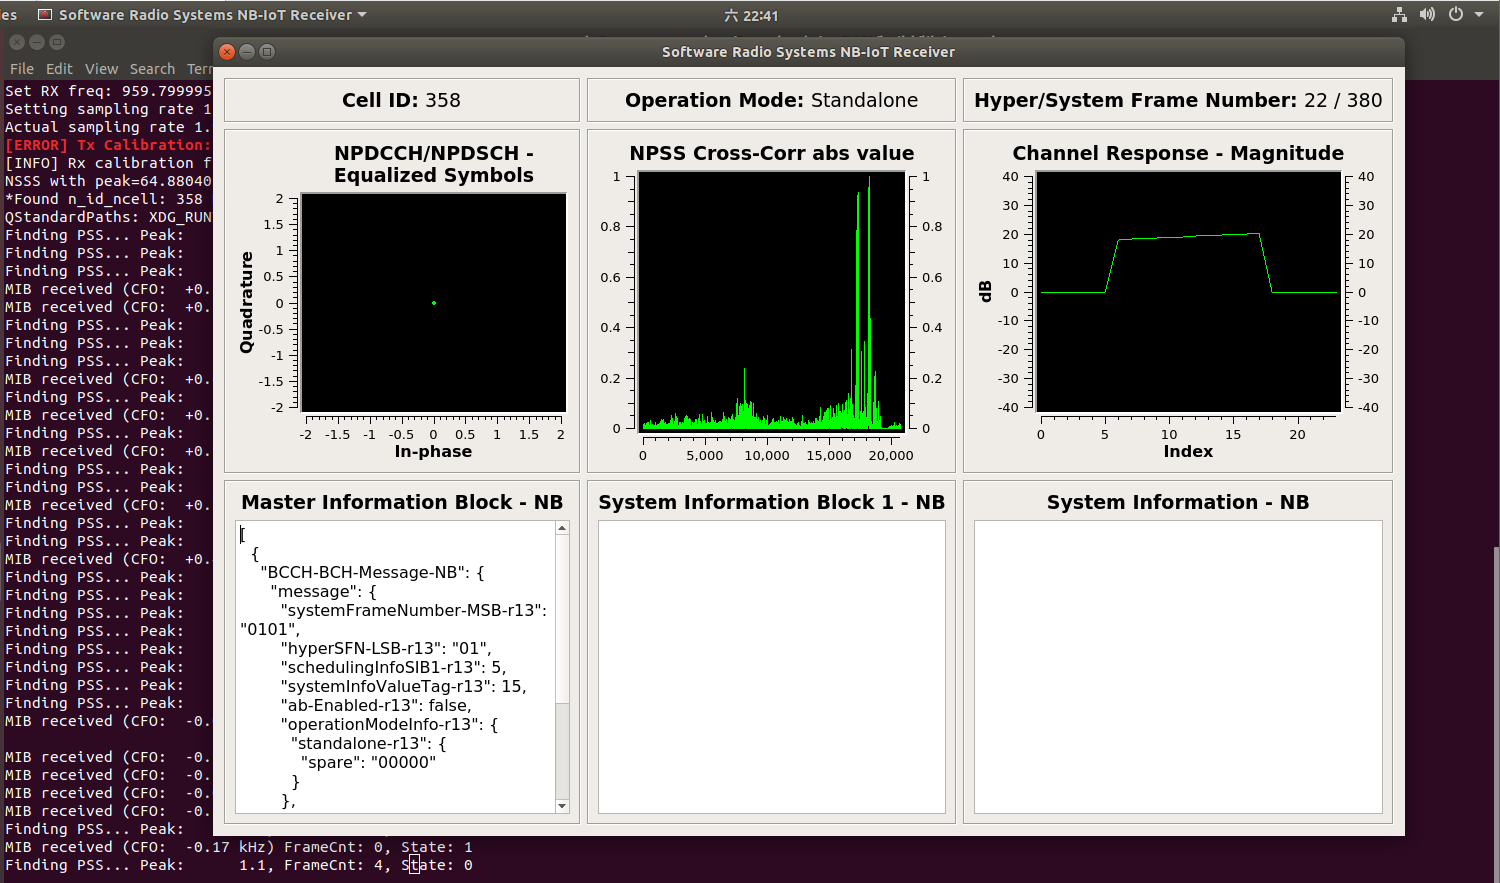Click the Channel Response Magnitude plot
The image size is (1500, 883).
[1189, 291]
